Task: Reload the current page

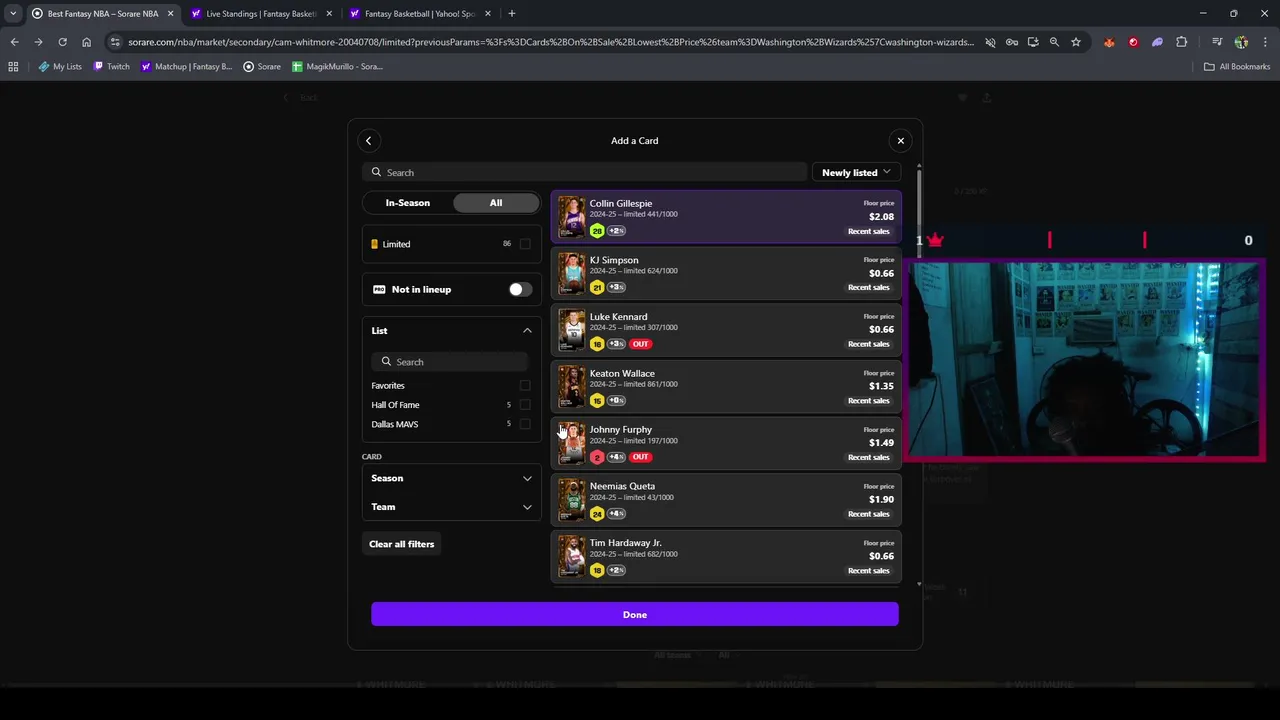Action: click(x=62, y=42)
